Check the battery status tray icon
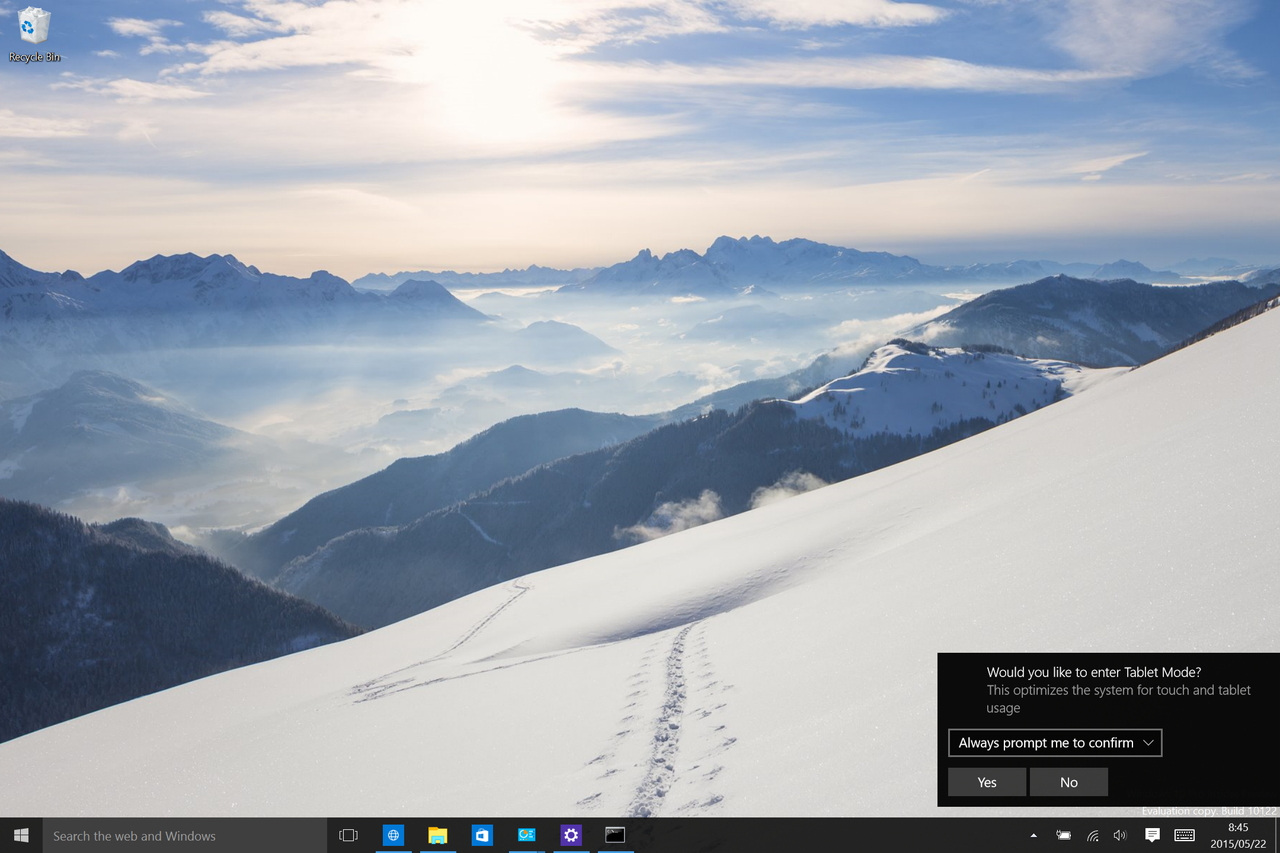 click(1064, 835)
